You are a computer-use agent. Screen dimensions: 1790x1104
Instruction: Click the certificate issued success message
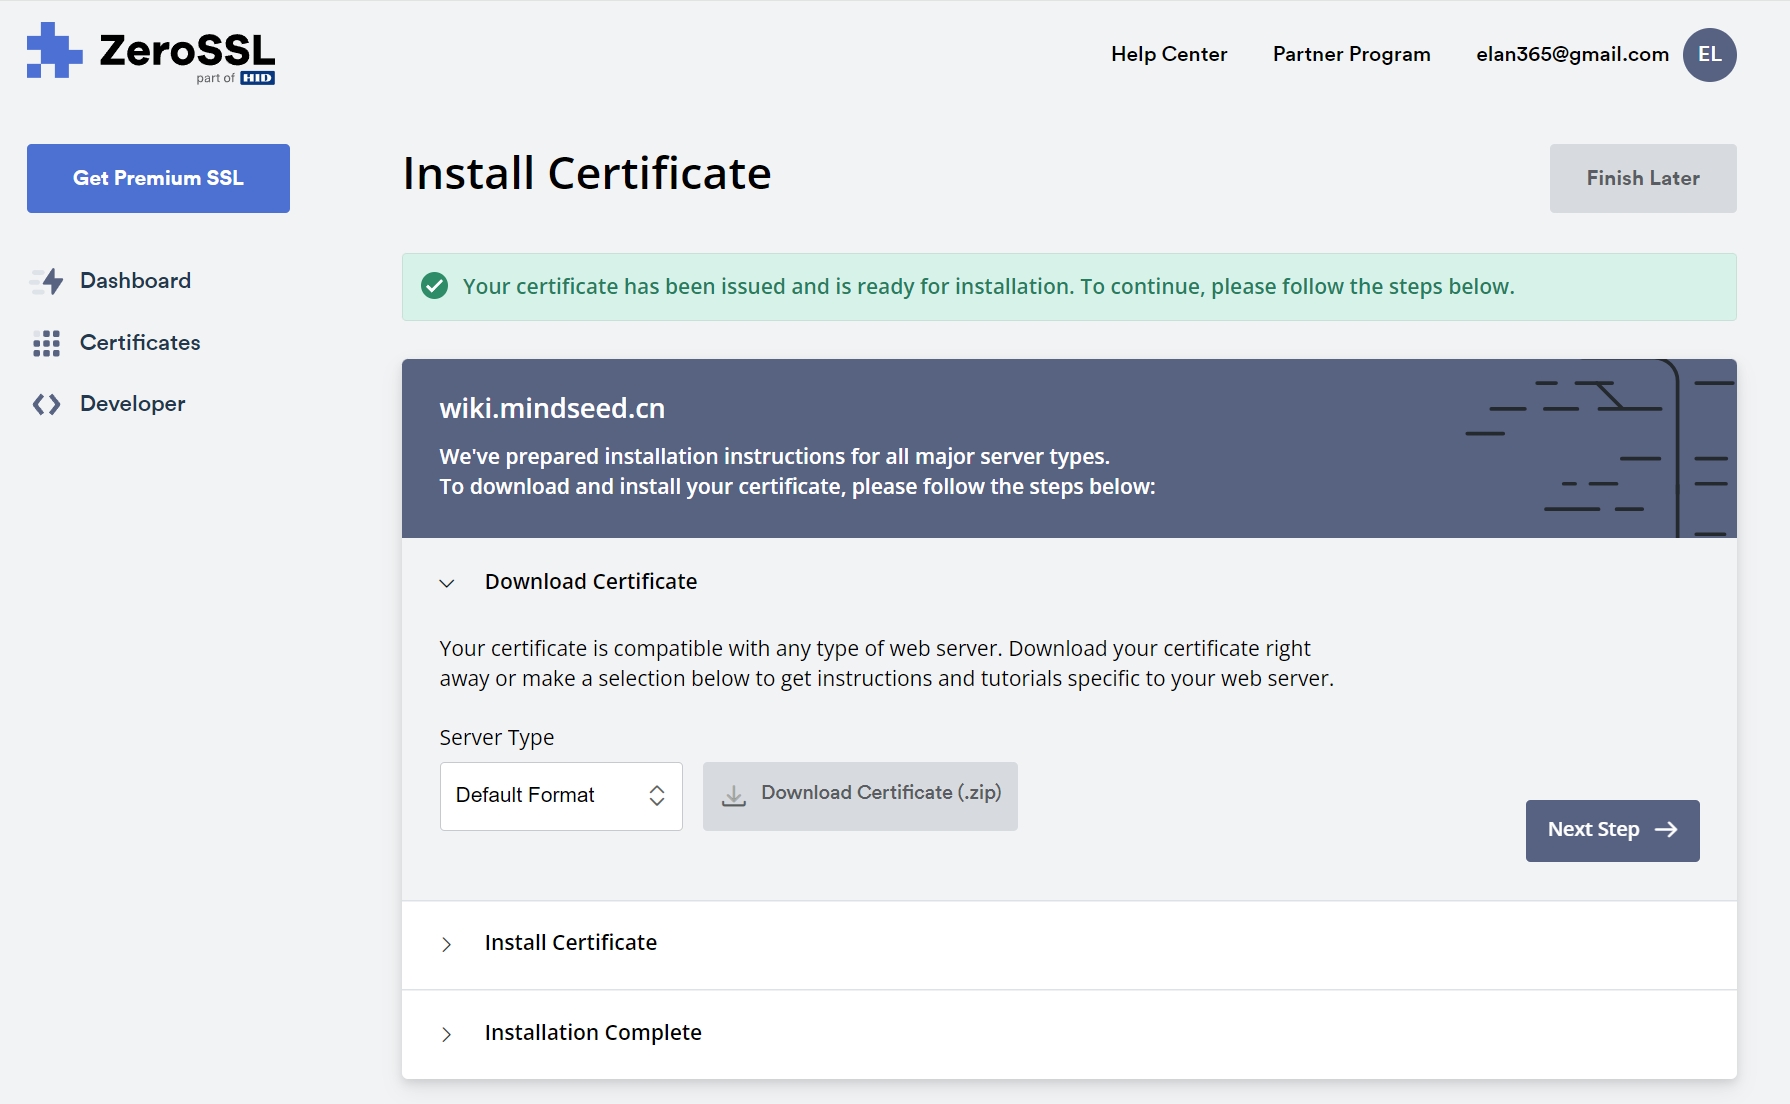coord(988,287)
